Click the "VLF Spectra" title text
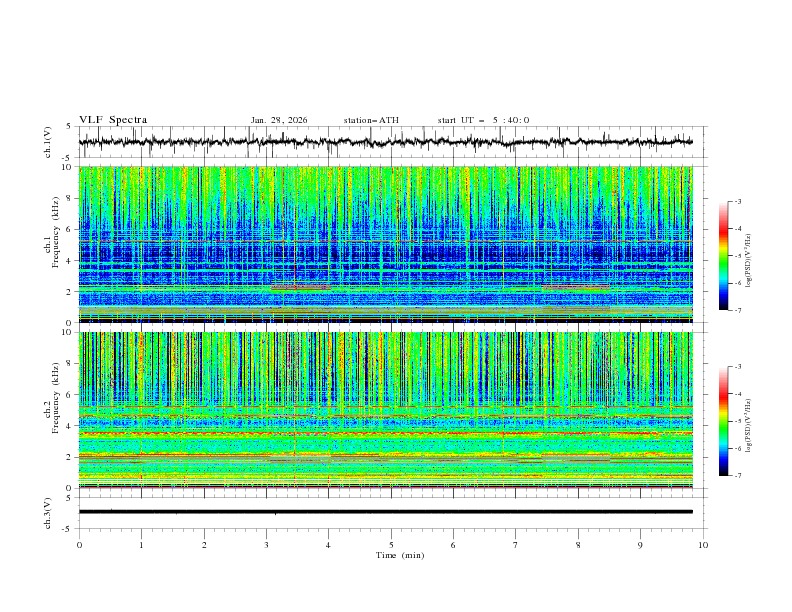 pyautogui.click(x=113, y=120)
